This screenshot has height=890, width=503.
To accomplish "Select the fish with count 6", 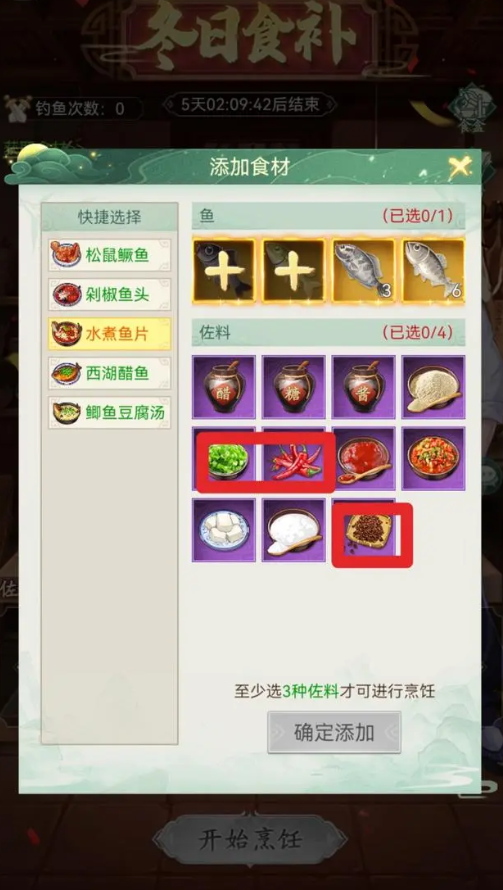I will [434, 270].
